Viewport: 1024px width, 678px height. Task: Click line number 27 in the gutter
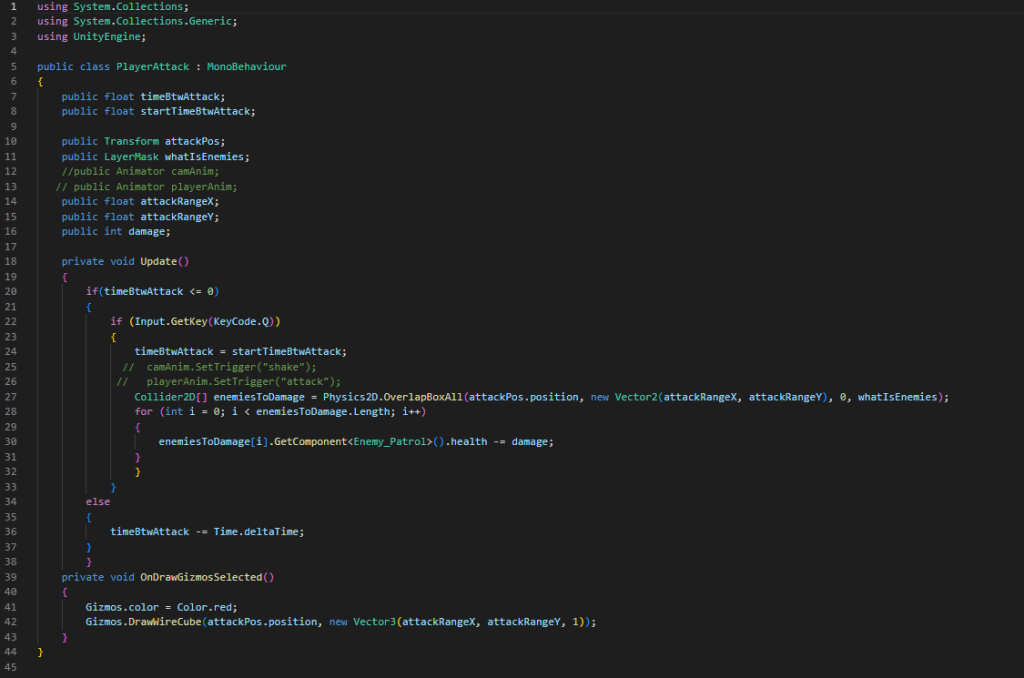pos(14,396)
